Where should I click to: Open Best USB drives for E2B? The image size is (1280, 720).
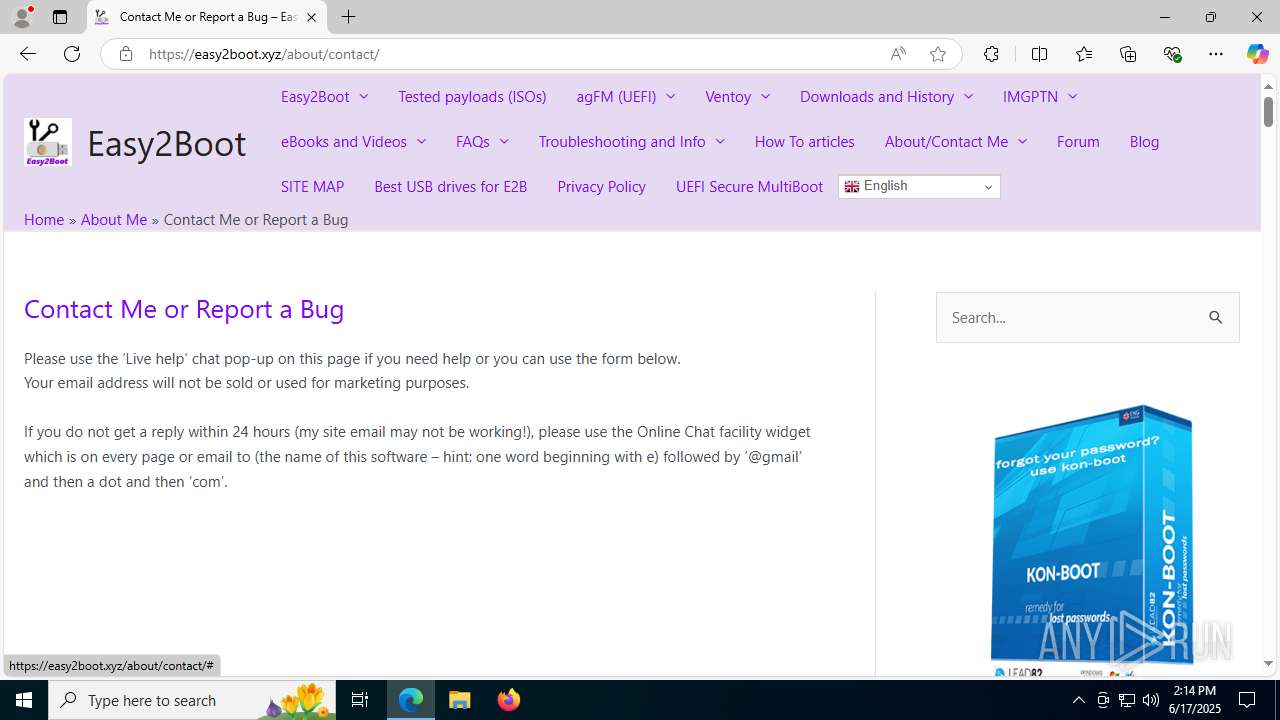pyautogui.click(x=450, y=186)
